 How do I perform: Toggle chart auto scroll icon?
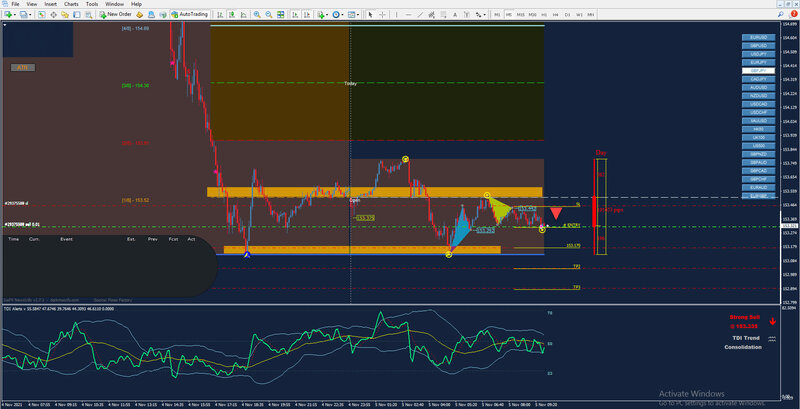pyautogui.click(x=295, y=14)
